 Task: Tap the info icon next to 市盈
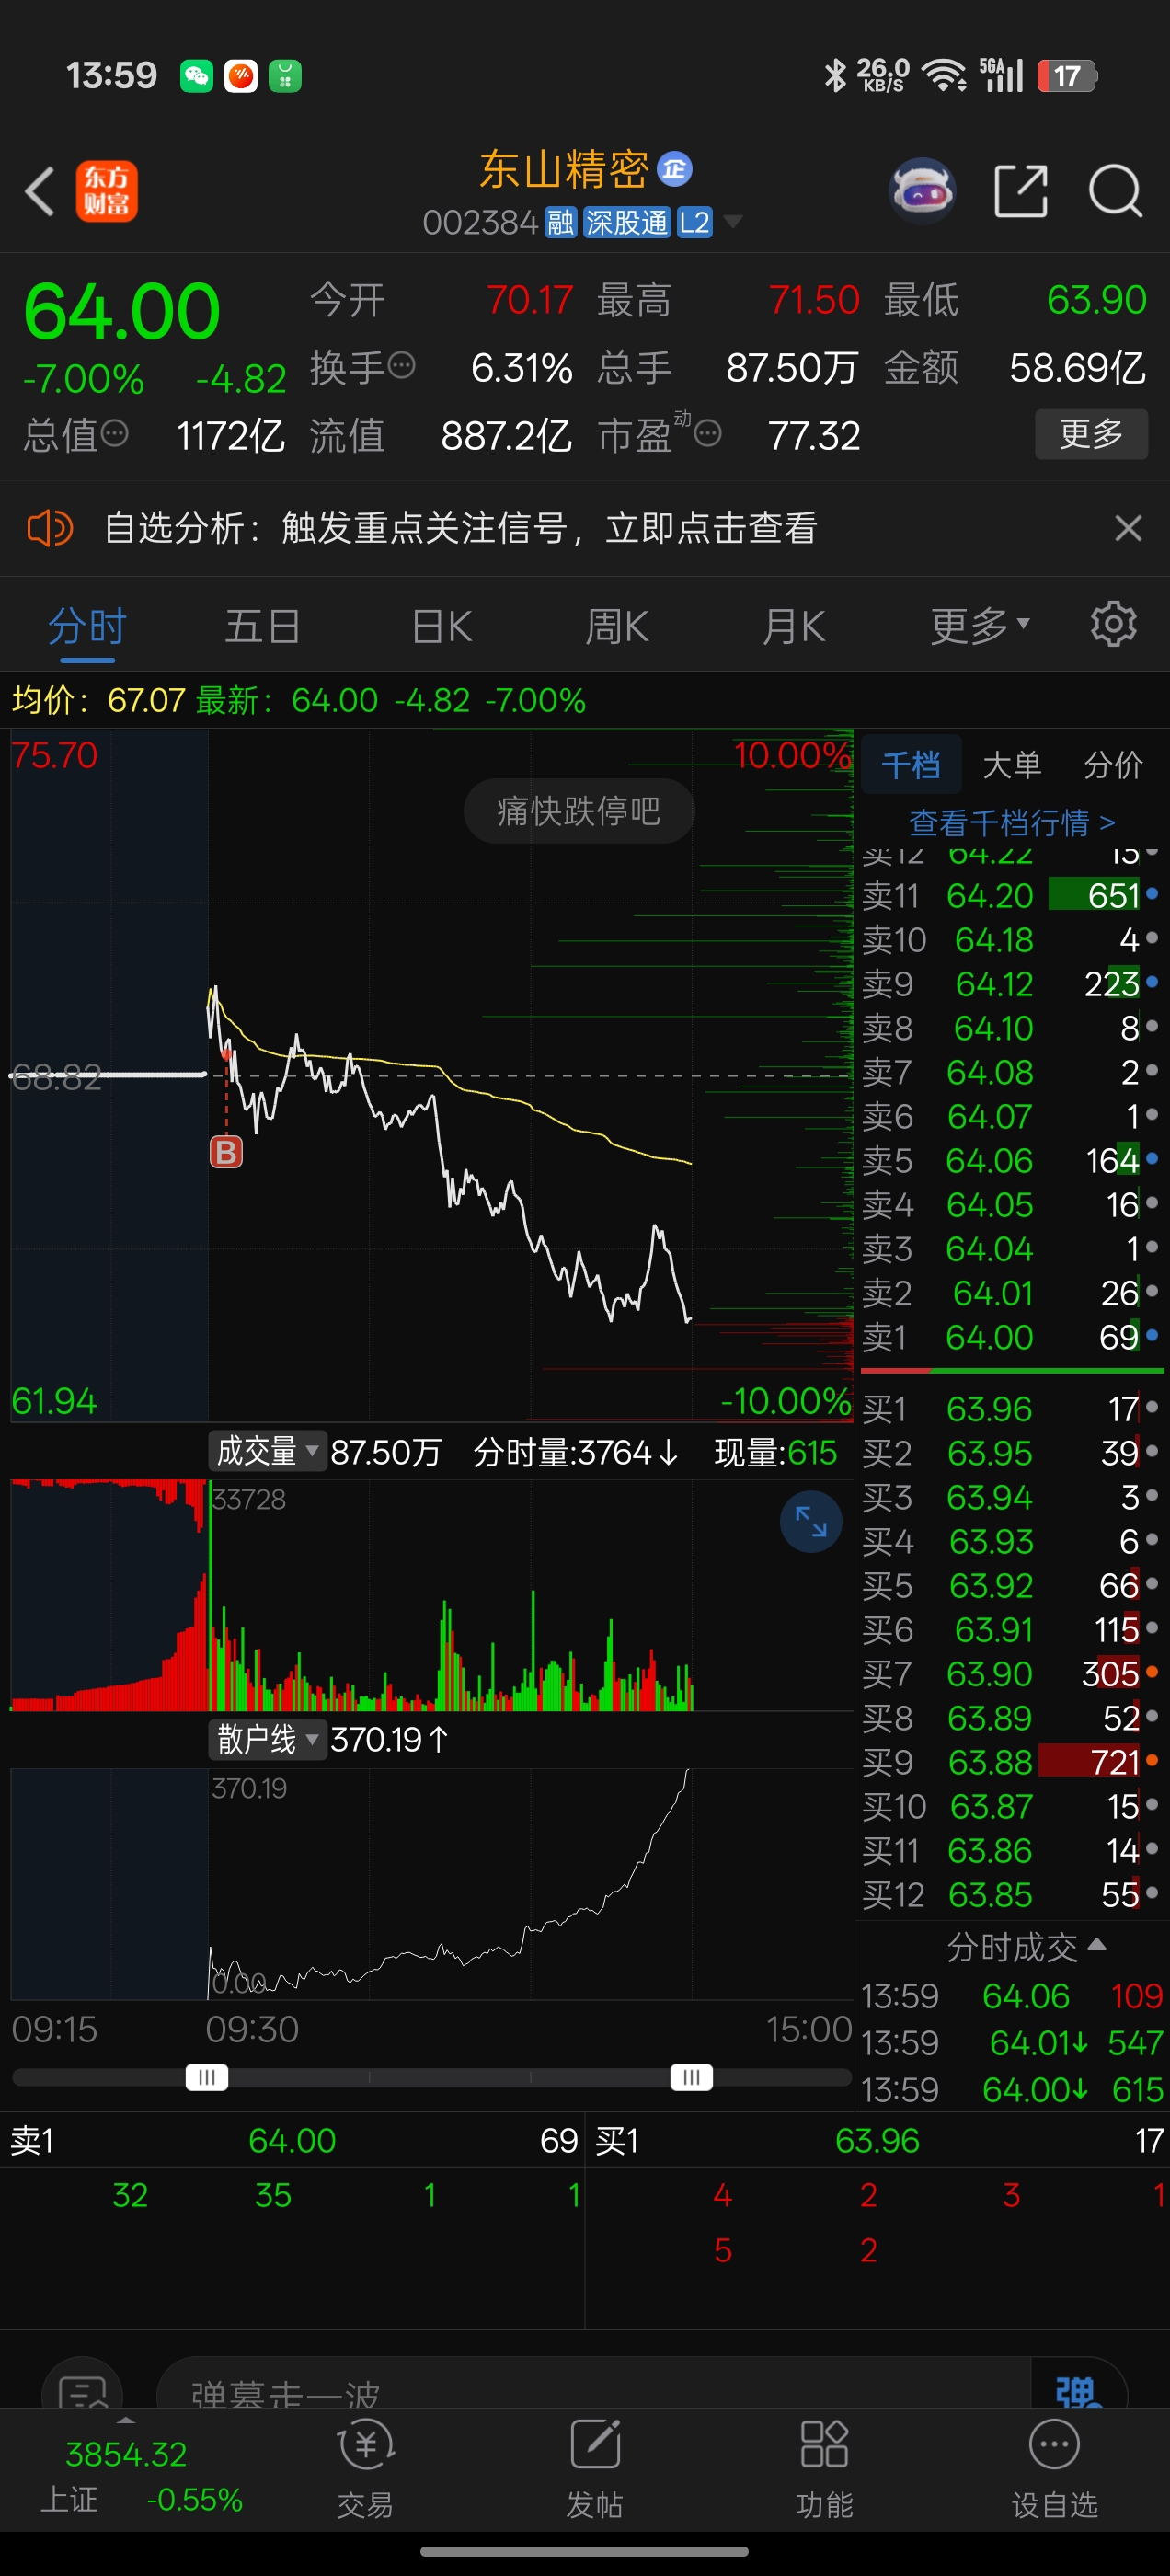(708, 434)
